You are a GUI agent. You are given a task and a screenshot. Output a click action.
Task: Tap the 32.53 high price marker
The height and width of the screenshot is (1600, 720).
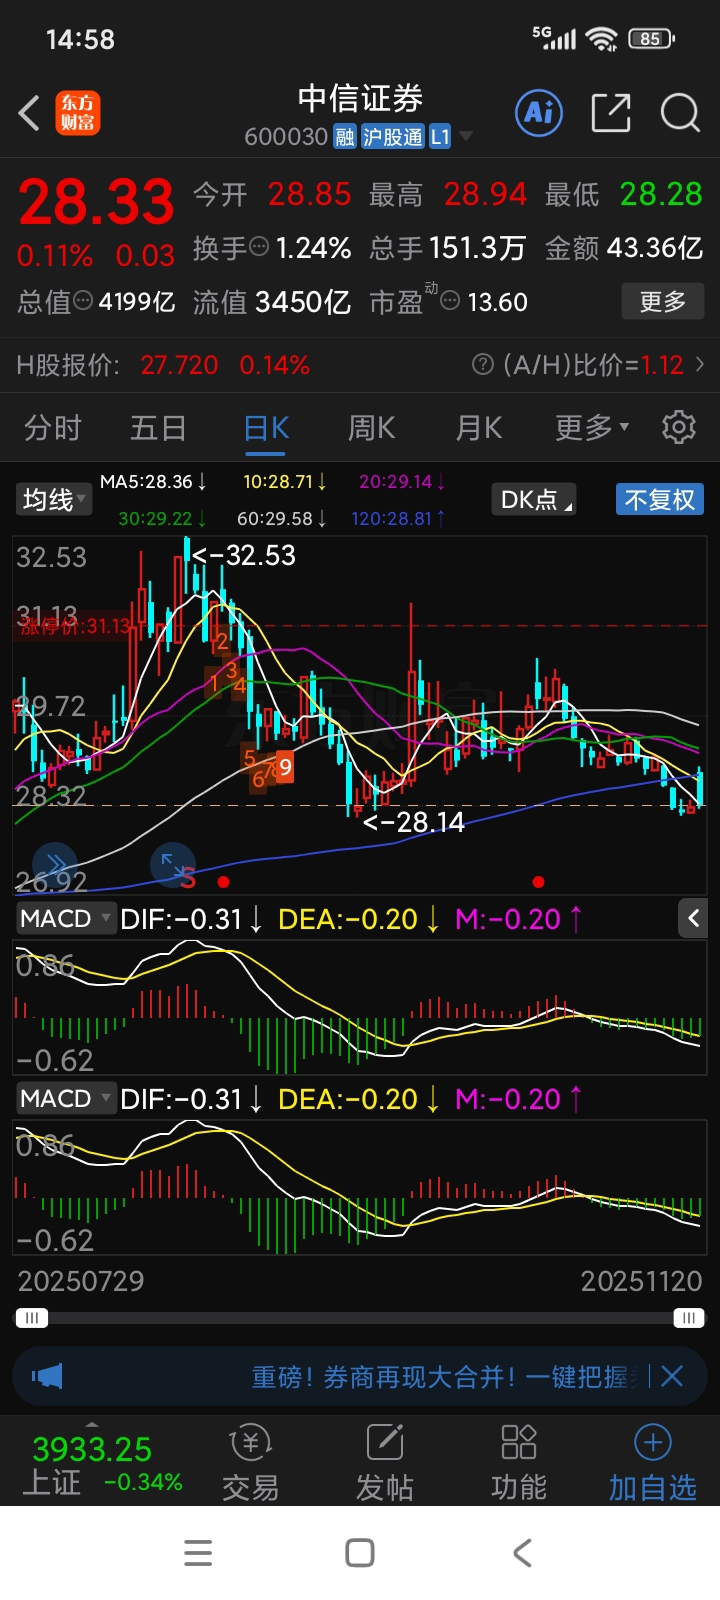tap(244, 555)
